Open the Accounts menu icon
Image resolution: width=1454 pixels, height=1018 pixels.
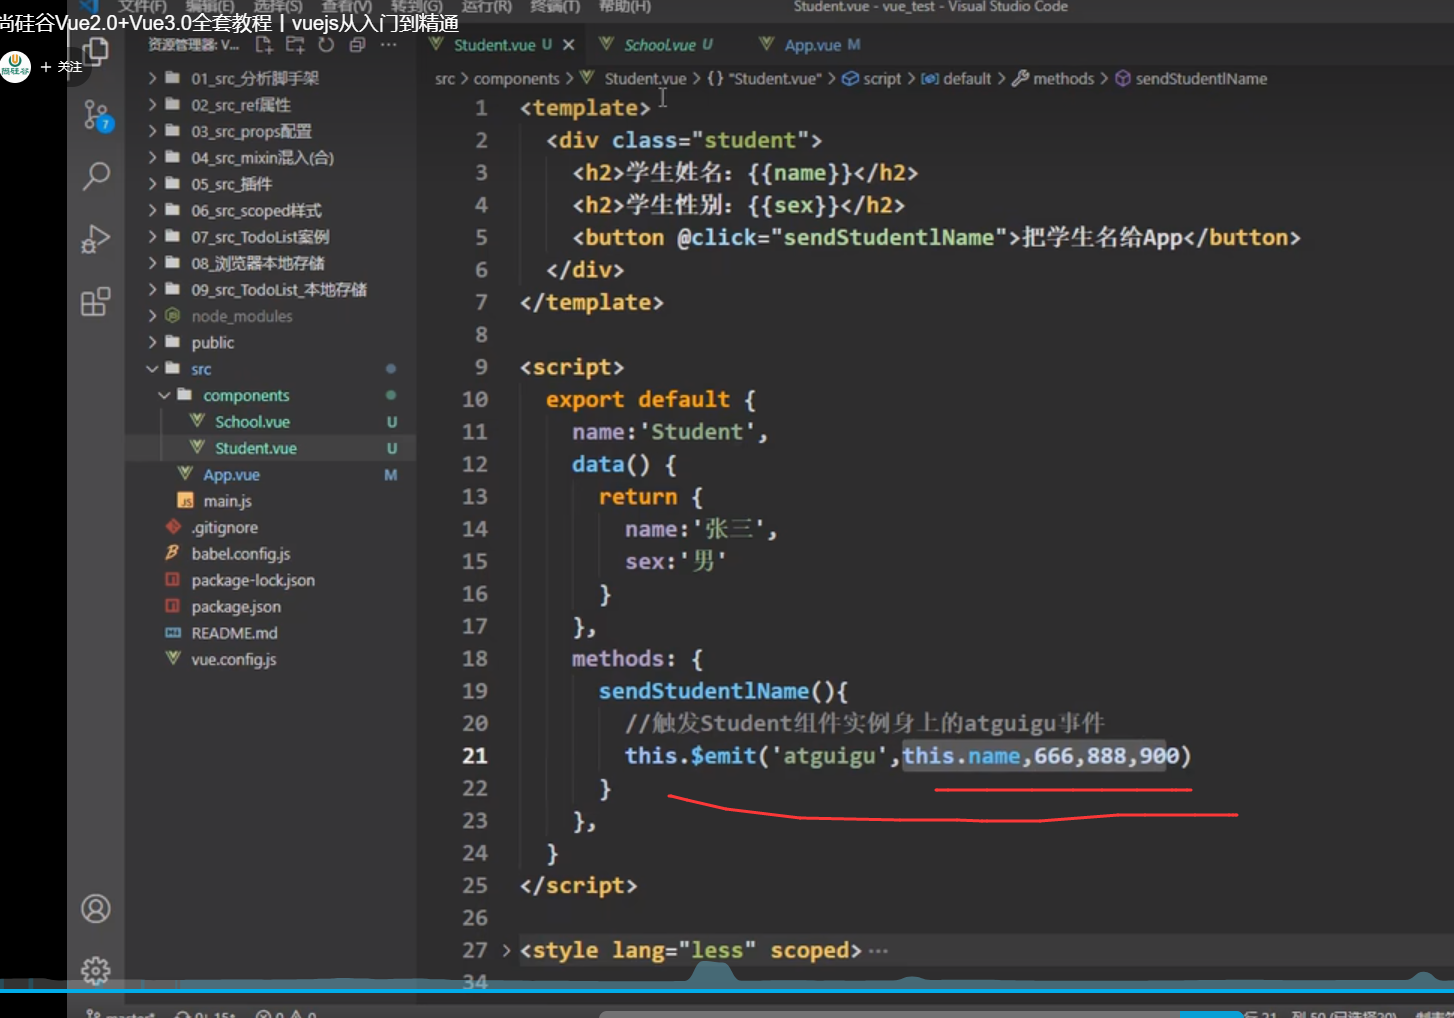96,909
